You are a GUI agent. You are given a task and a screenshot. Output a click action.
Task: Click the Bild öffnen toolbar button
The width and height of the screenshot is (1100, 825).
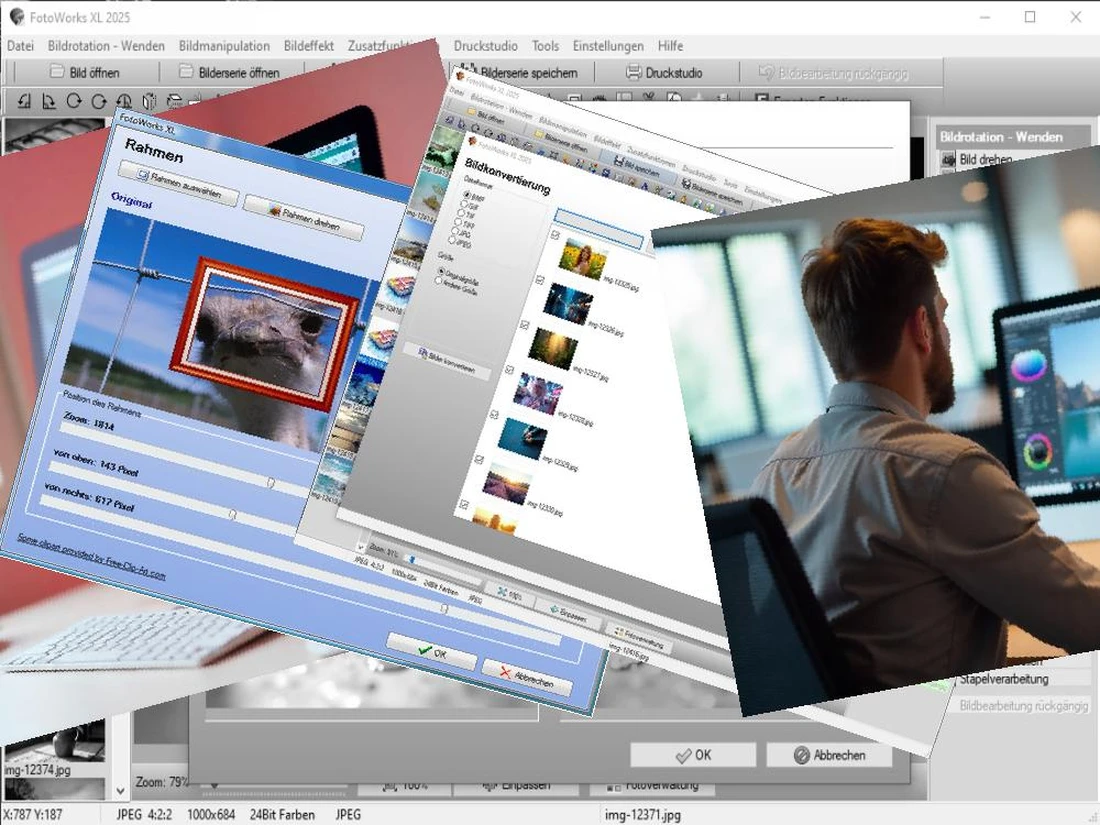tap(85, 72)
